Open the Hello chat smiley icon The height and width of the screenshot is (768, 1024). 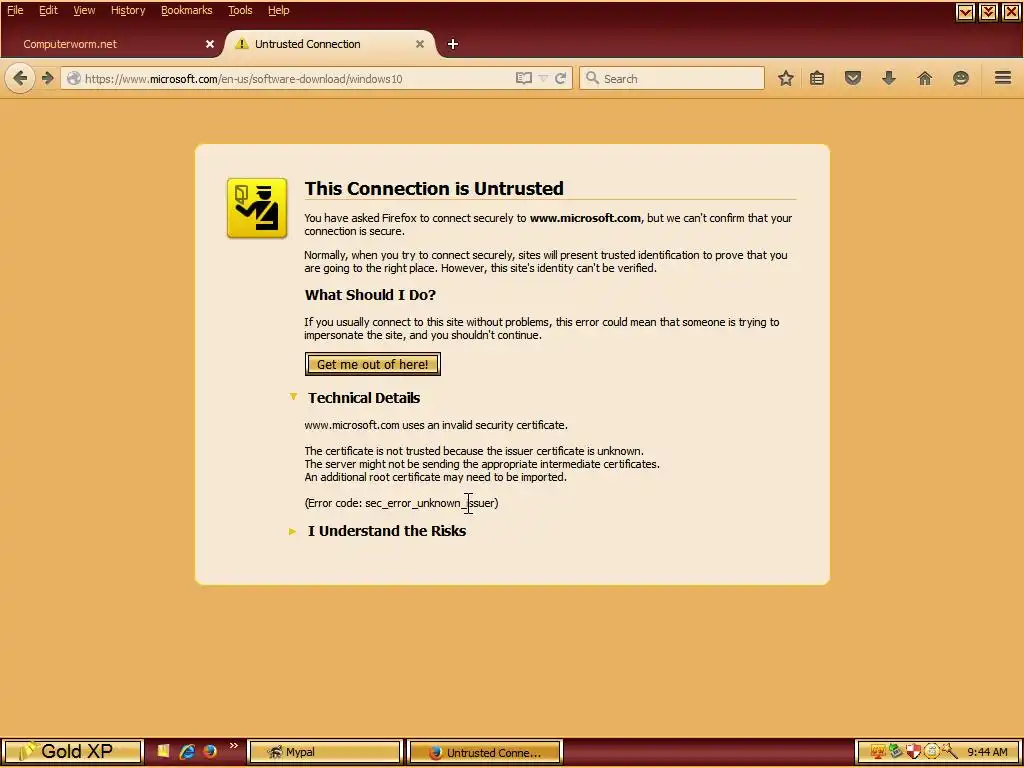(x=960, y=78)
